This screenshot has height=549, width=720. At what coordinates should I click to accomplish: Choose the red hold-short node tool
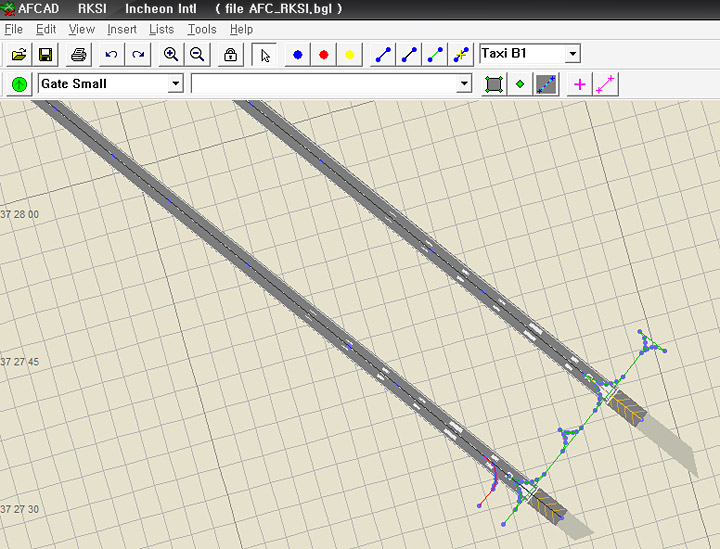[324, 55]
